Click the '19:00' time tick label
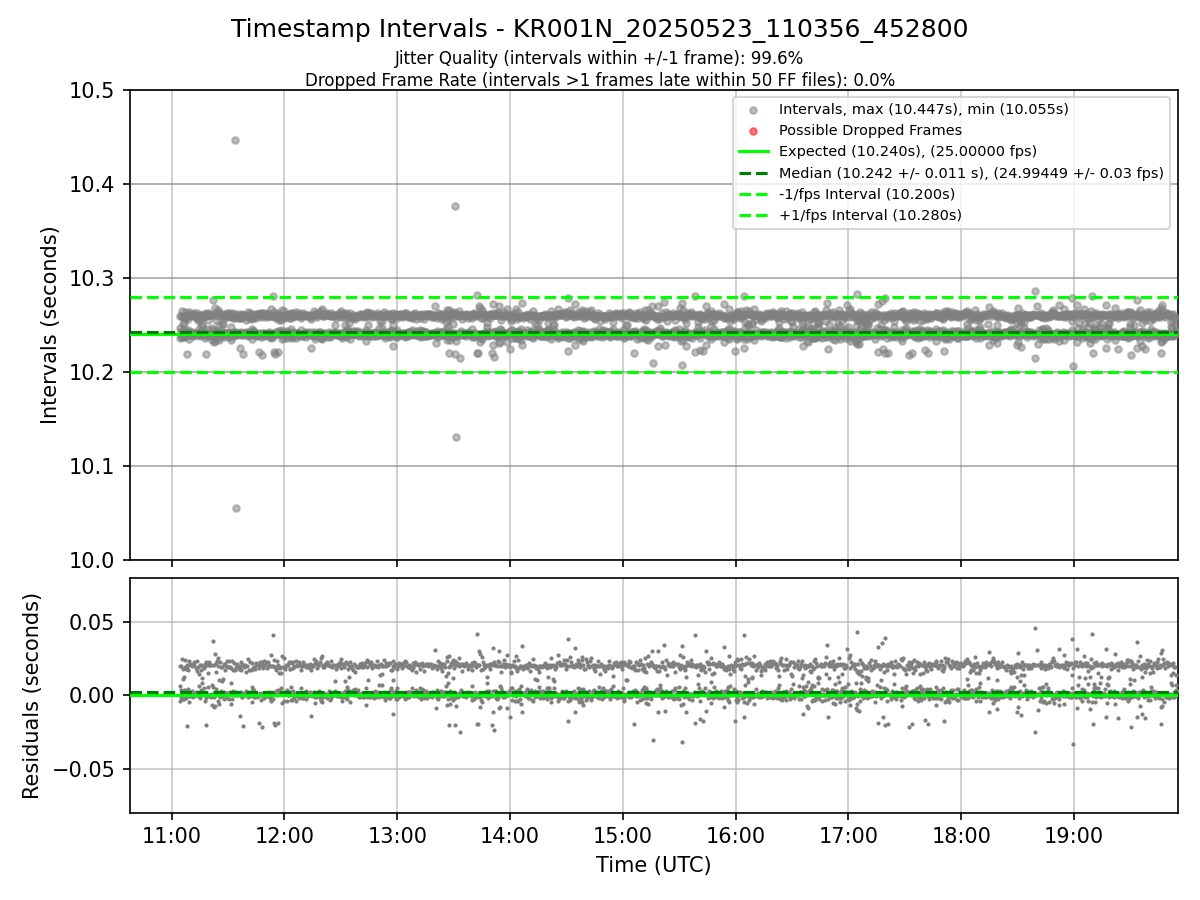The image size is (1200, 900). [1074, 834]
